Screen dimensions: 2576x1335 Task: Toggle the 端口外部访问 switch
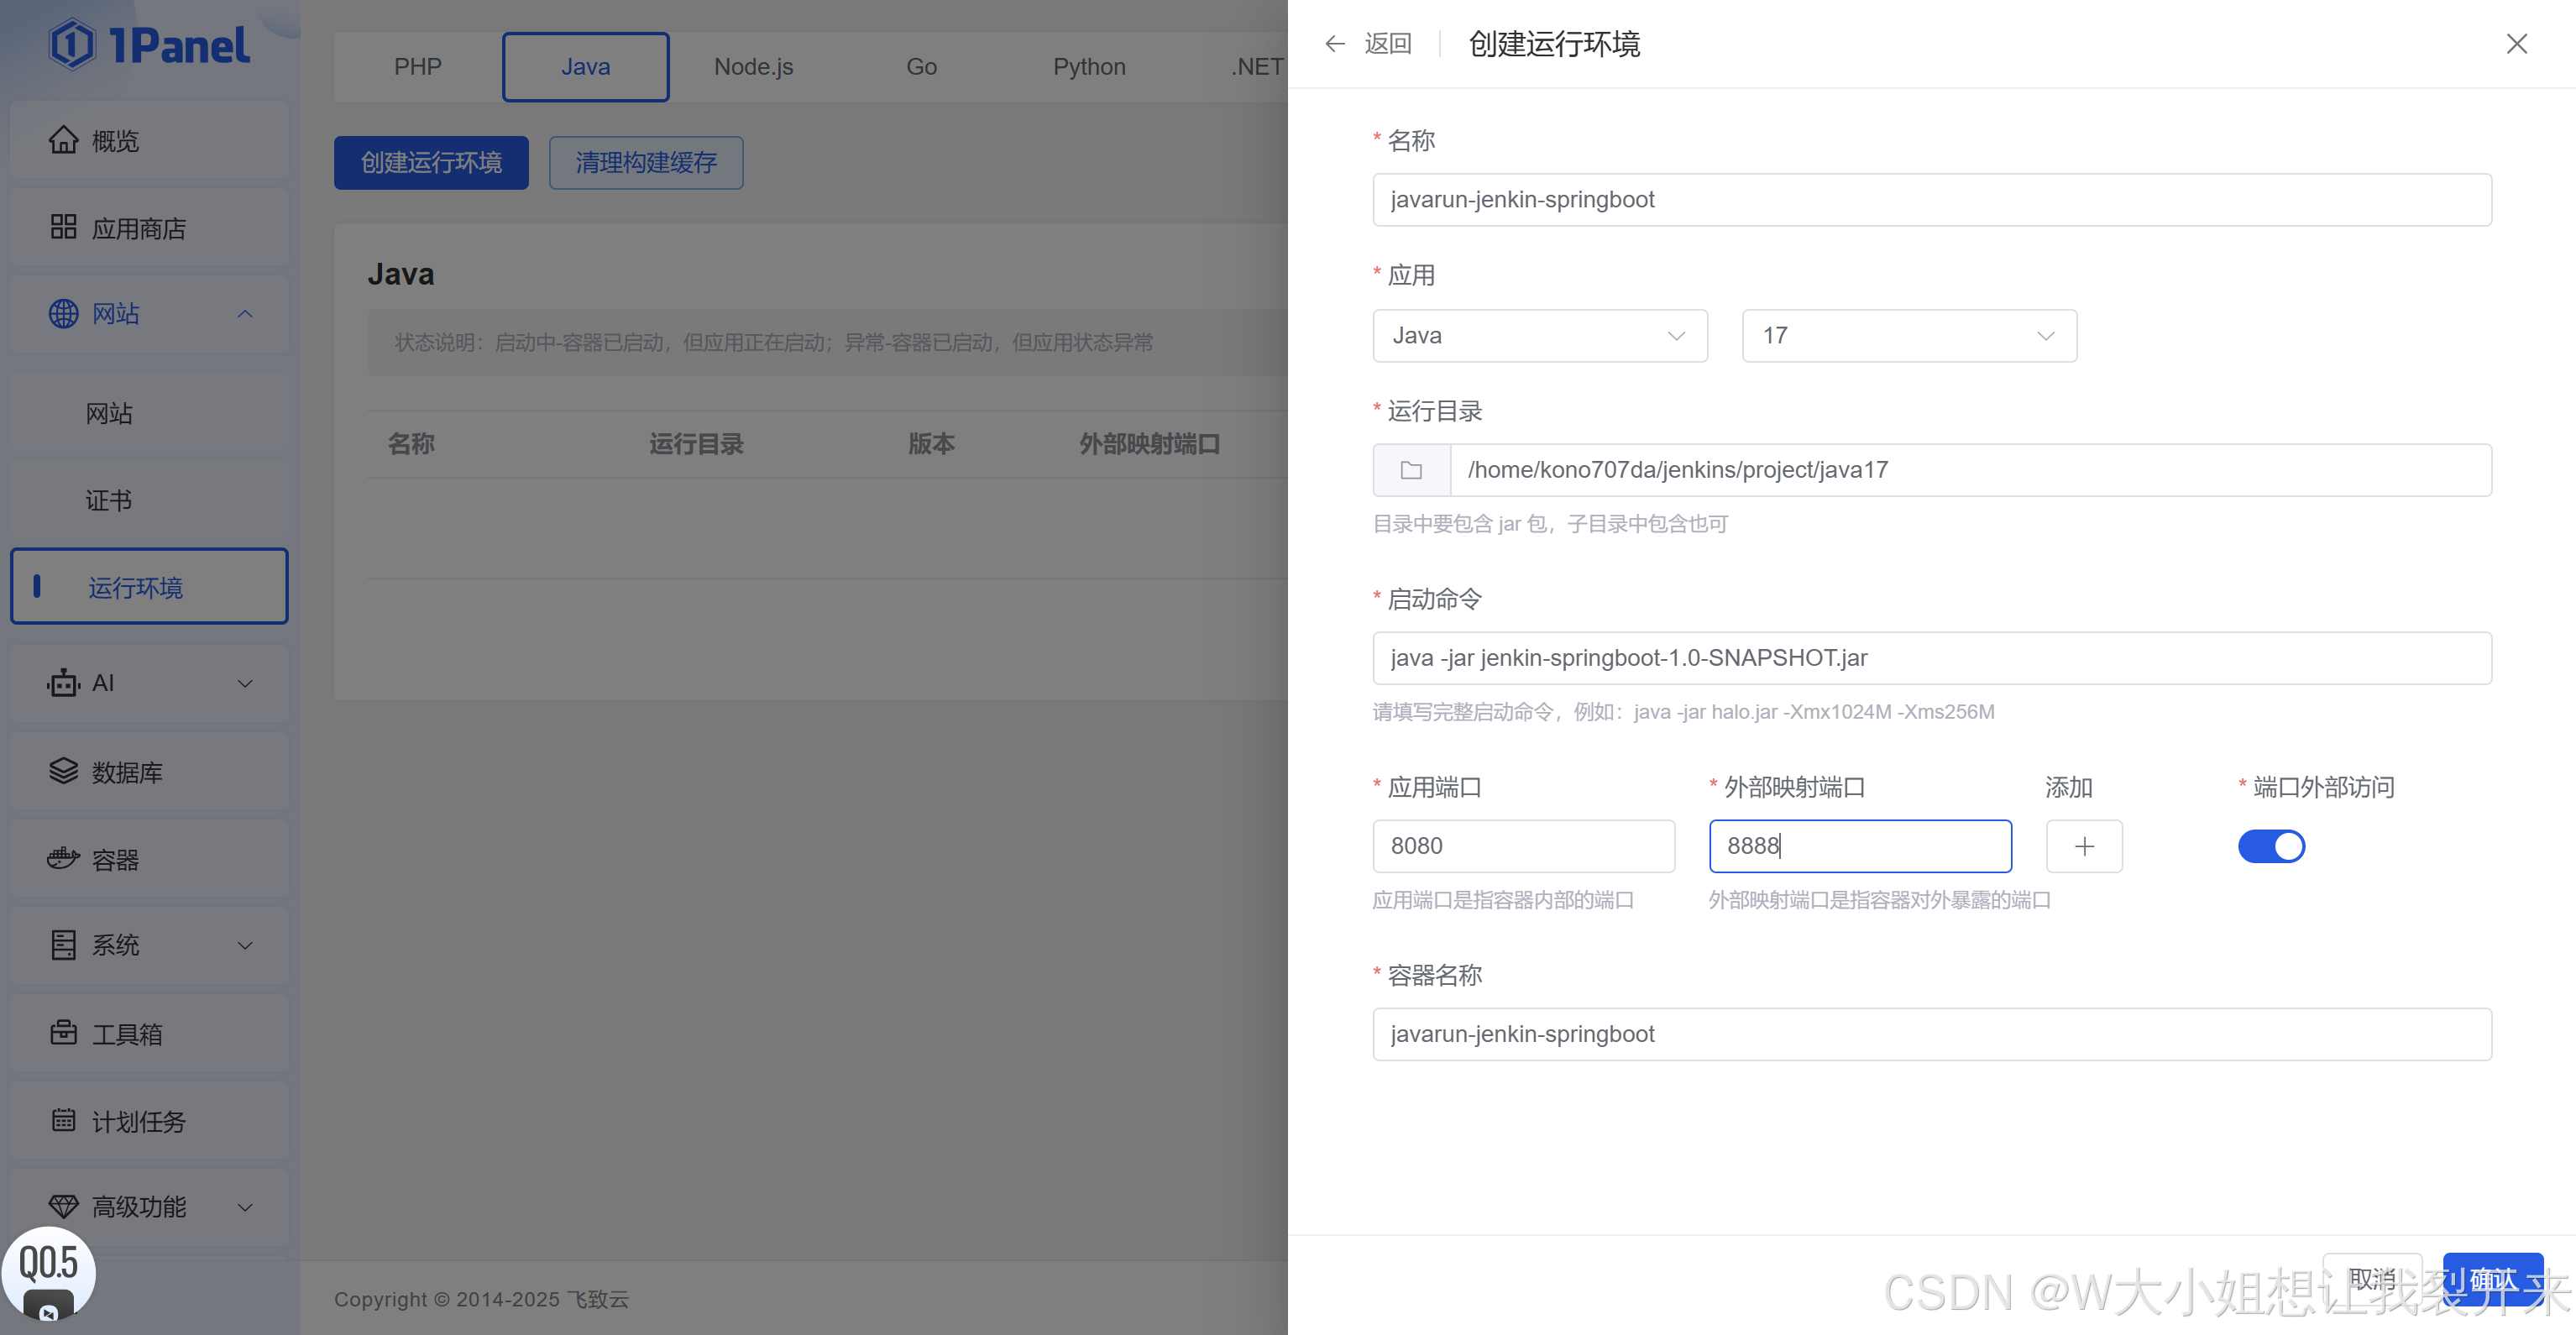click(2271, 846)
